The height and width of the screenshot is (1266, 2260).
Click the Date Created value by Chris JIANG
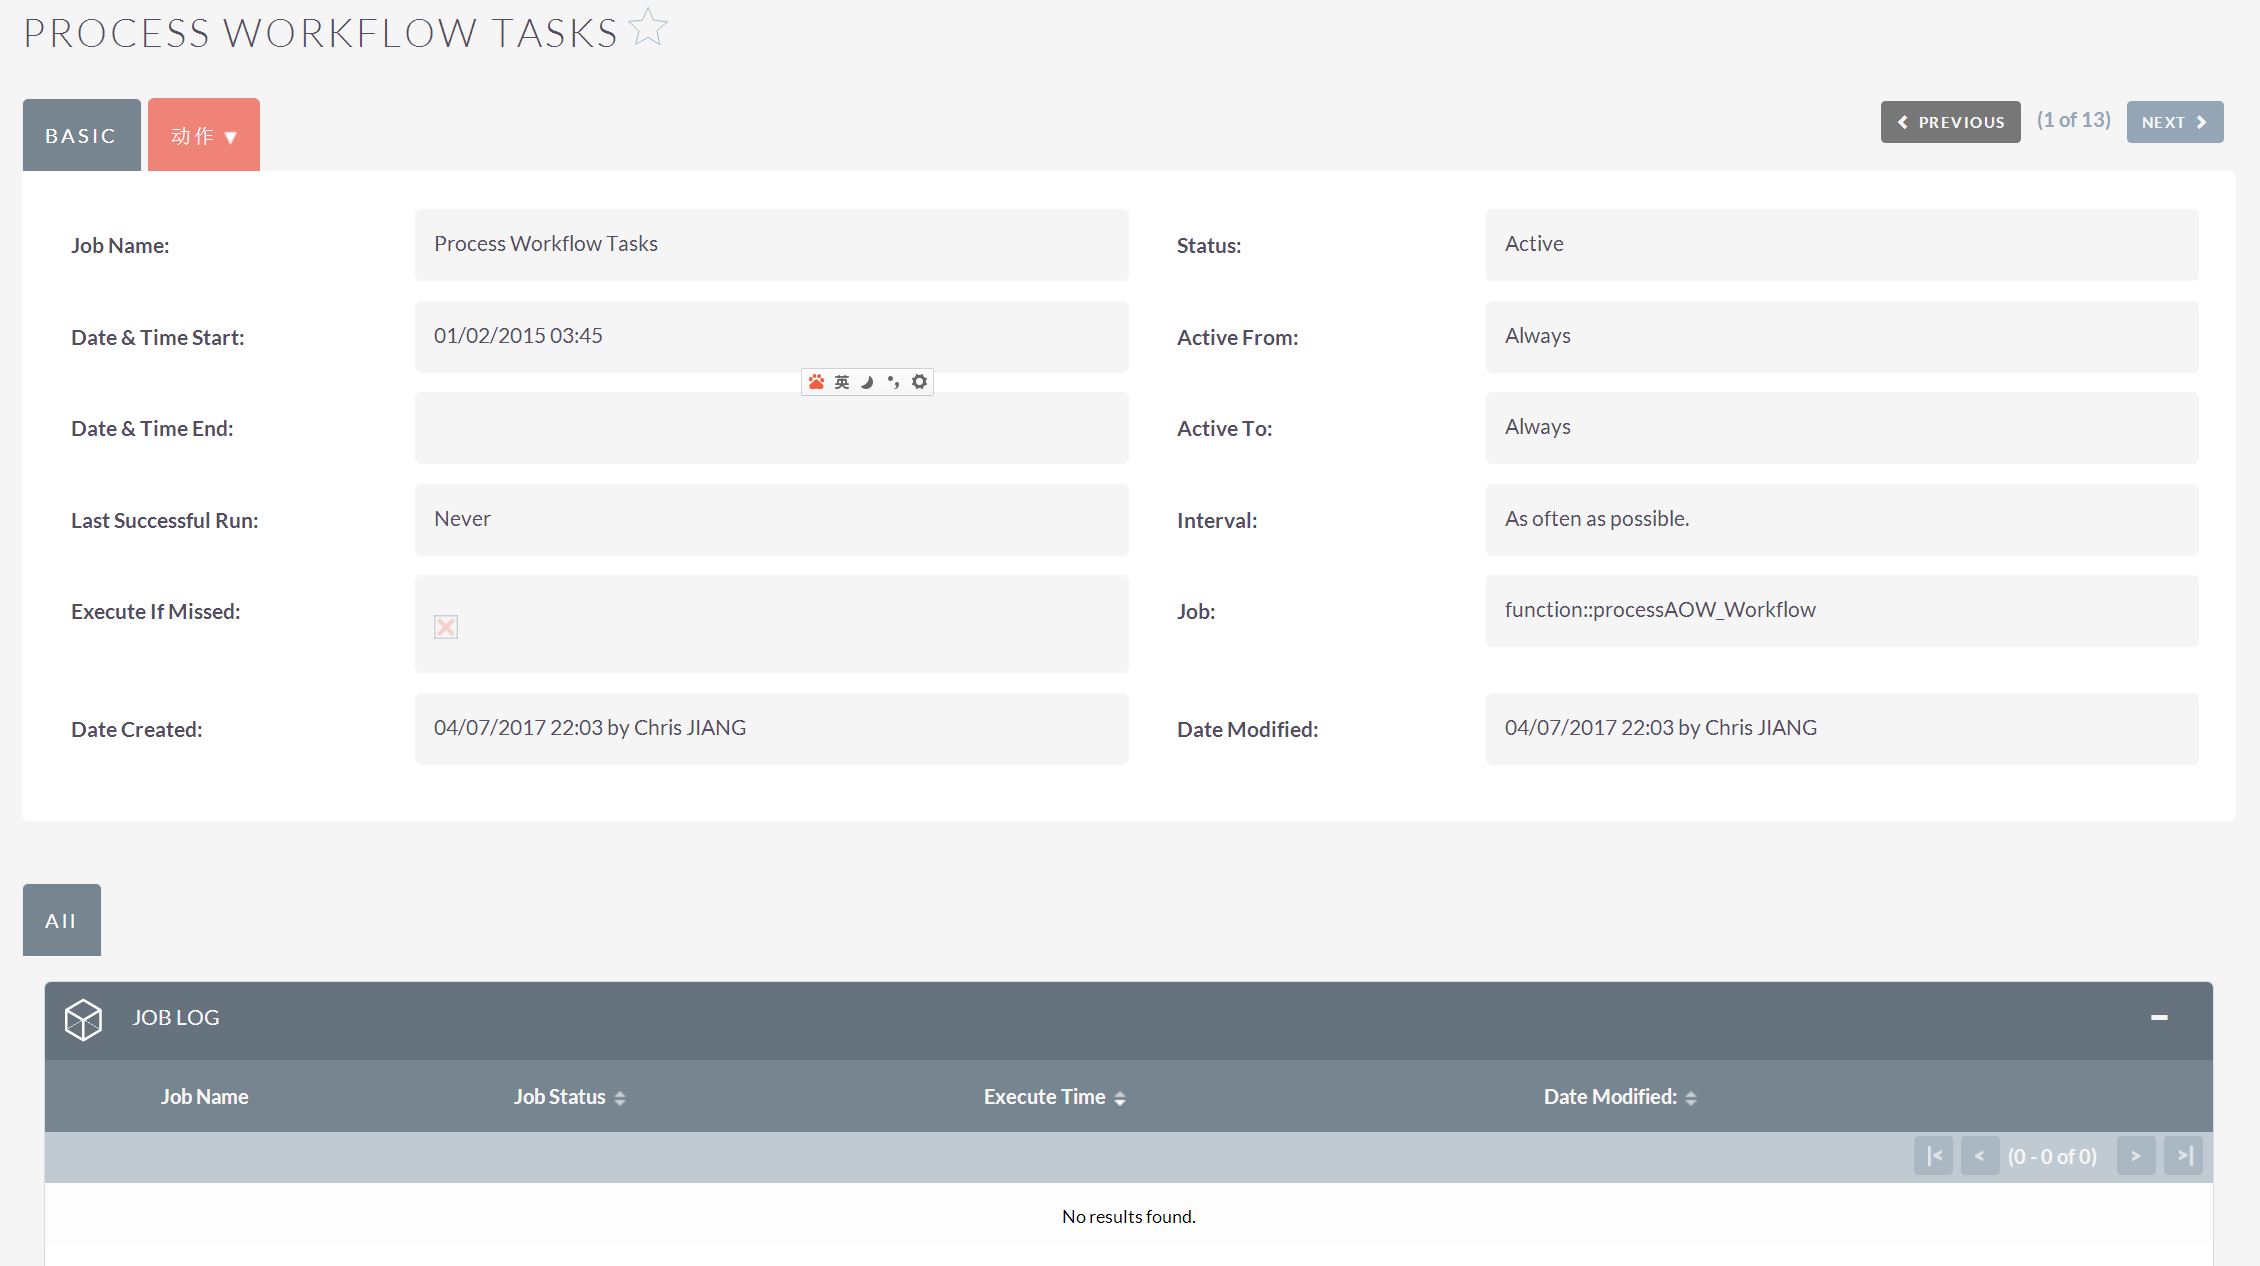[771, 729]
